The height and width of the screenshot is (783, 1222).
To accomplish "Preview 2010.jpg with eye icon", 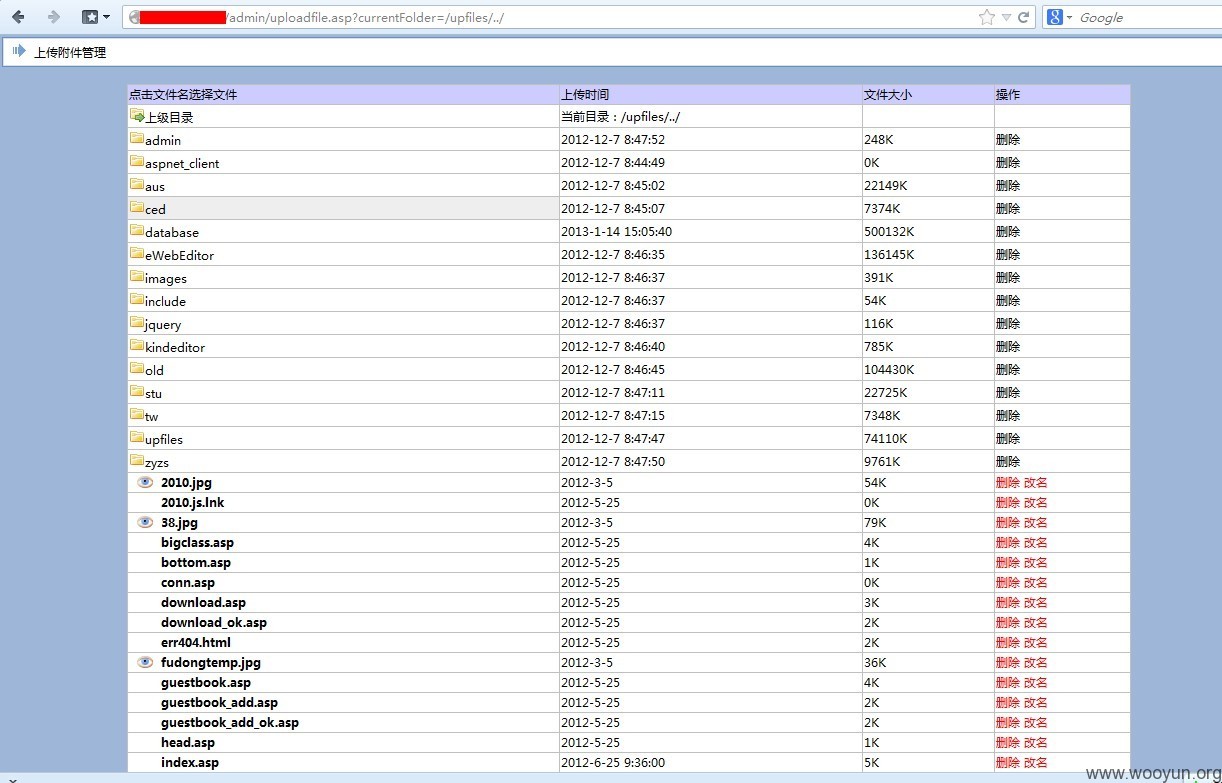I will [x=145, y=482].
